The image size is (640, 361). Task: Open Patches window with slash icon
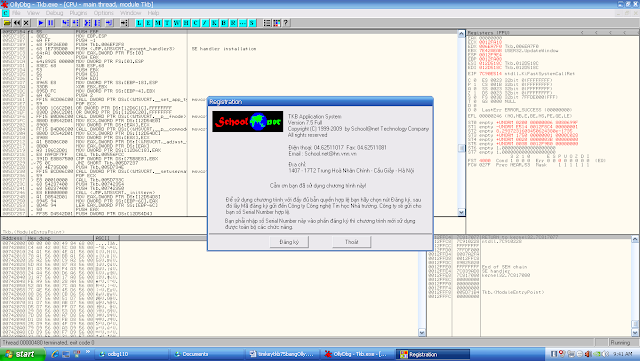205,23
